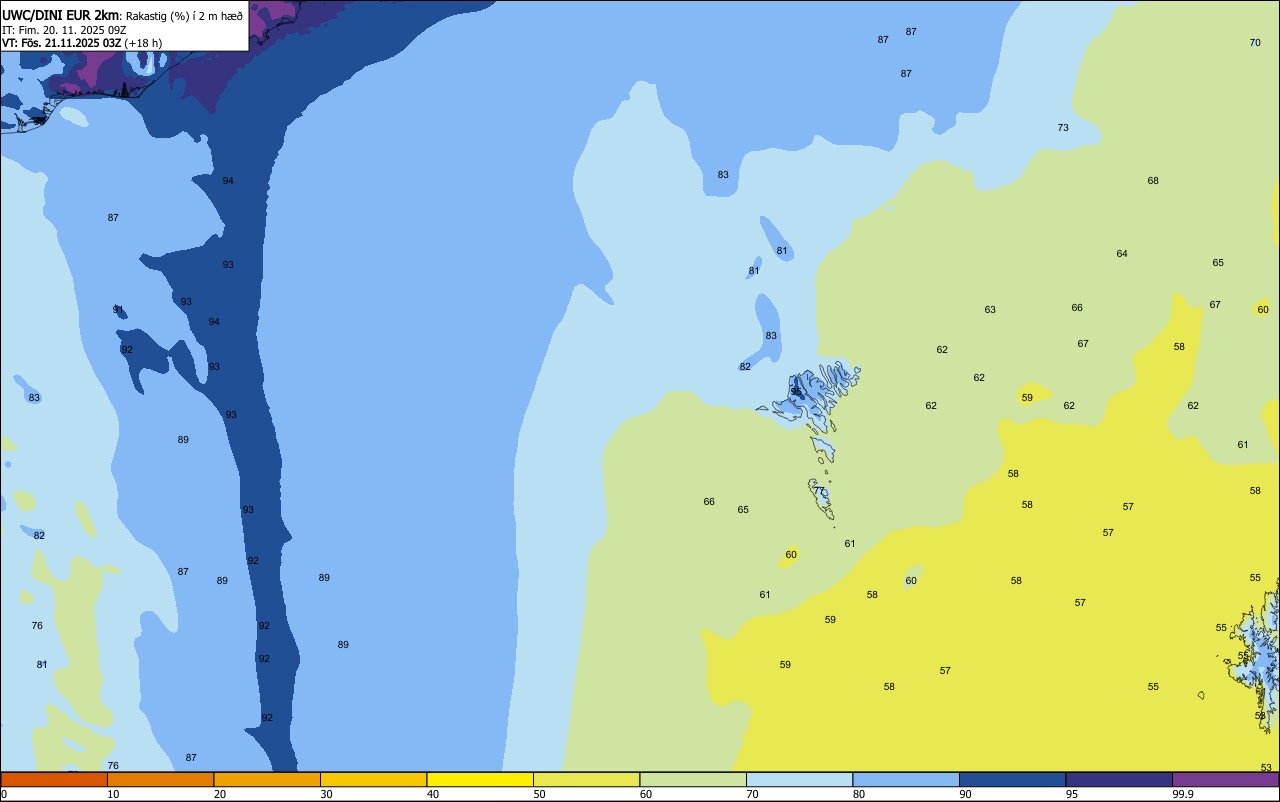Pick the orange 10–20 legend swatch
The height and width of the screenshot is (802, 1280).
point(160,779)
